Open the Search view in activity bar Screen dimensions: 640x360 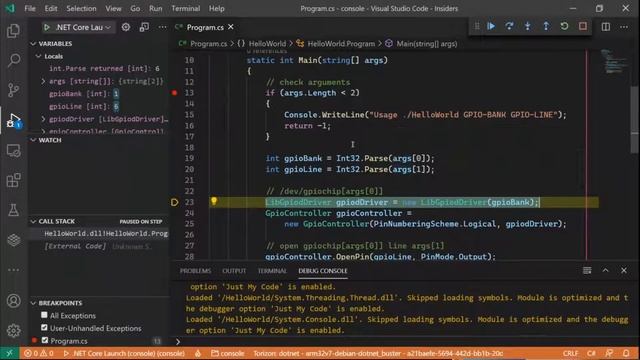(13, 60)
